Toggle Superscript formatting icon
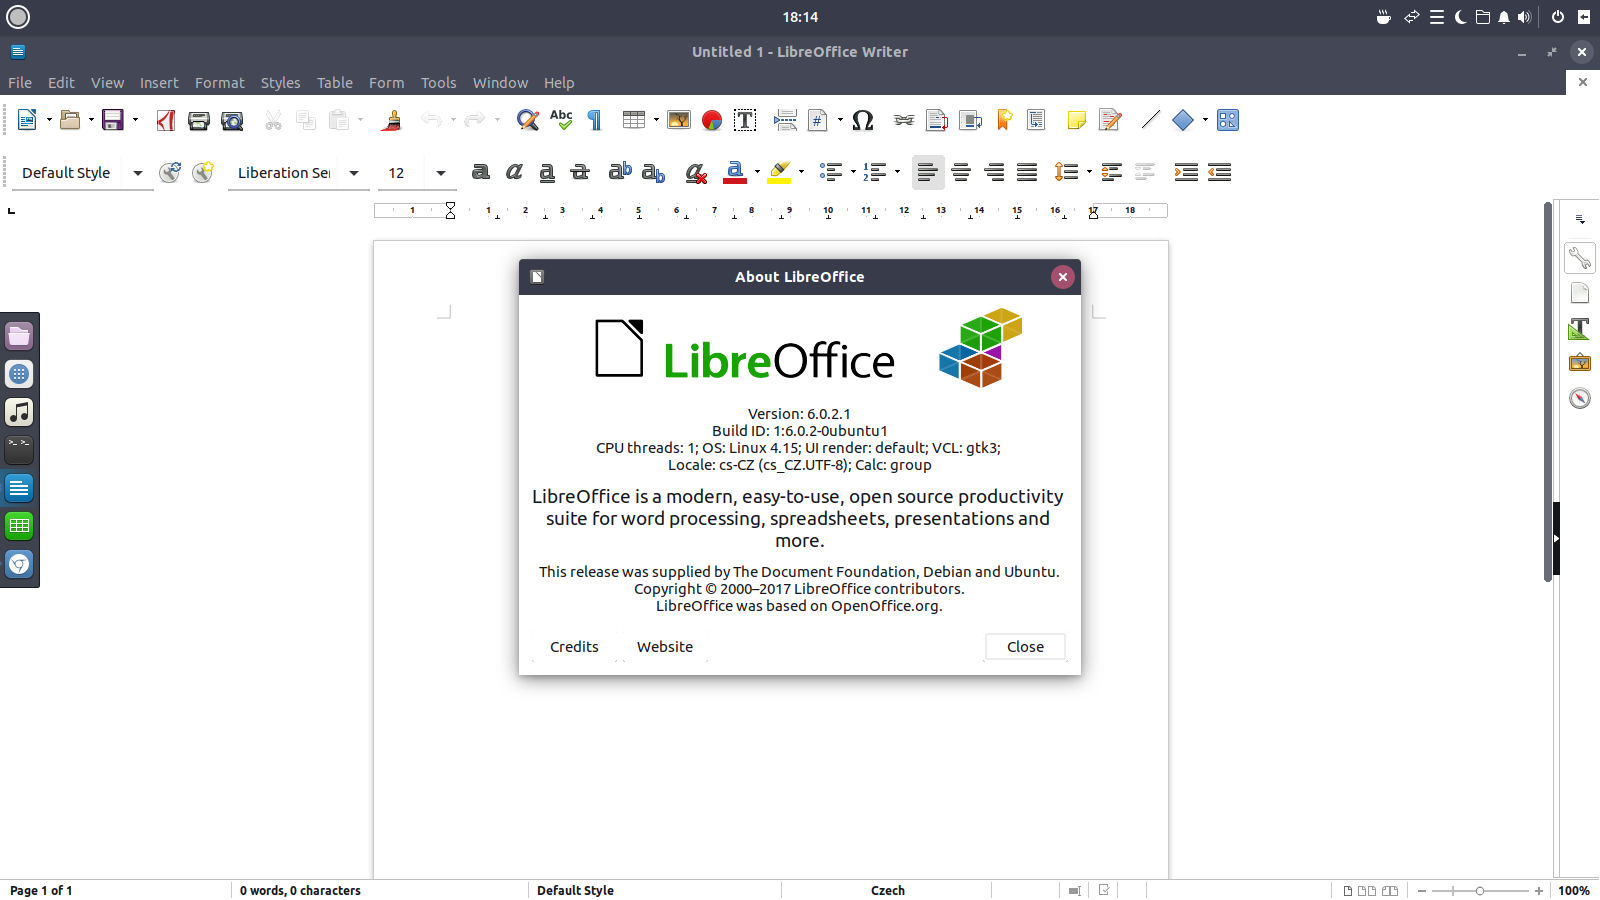The image size is (1600, 900). tap(620, 171)
